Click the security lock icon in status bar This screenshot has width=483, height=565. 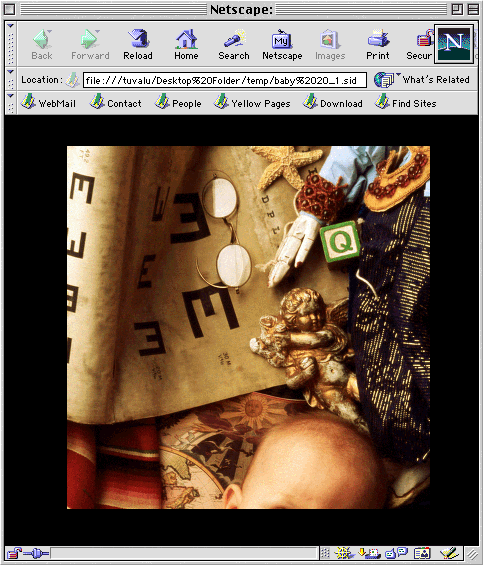point(14,553)
